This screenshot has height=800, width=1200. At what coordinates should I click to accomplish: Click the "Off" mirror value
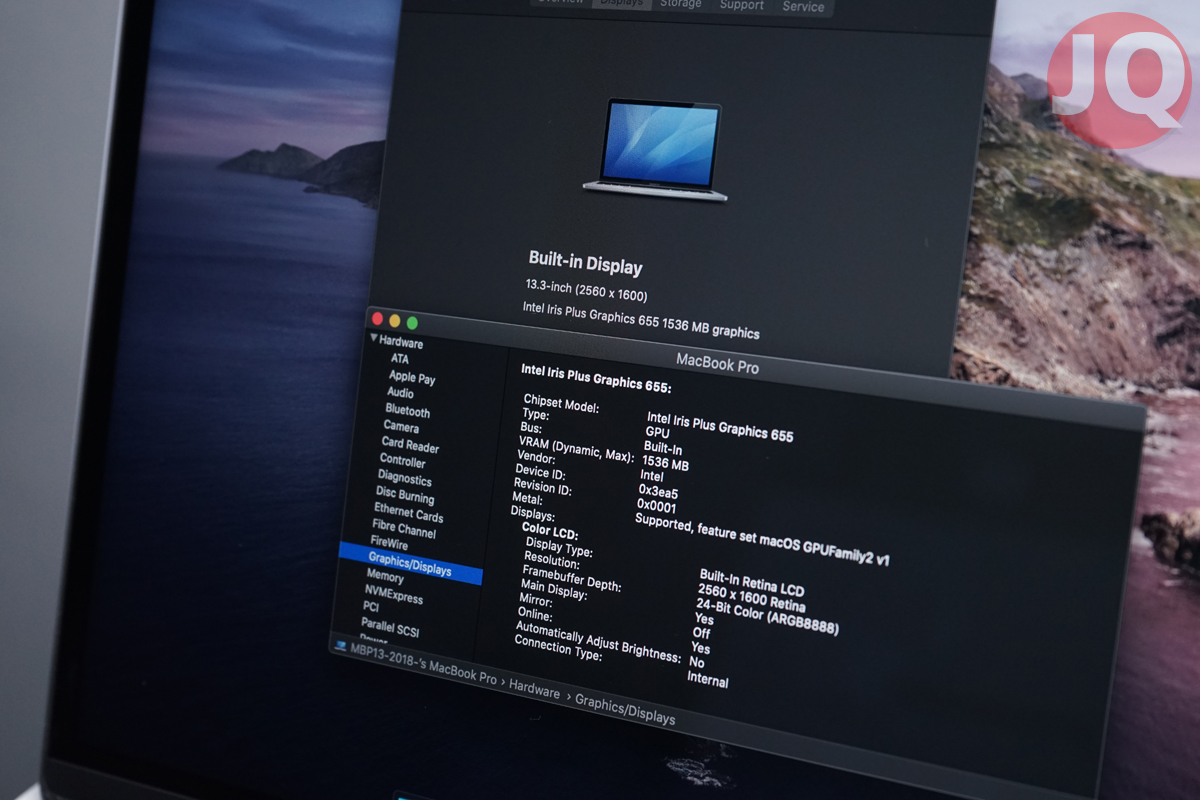click(x=701, y=633)
